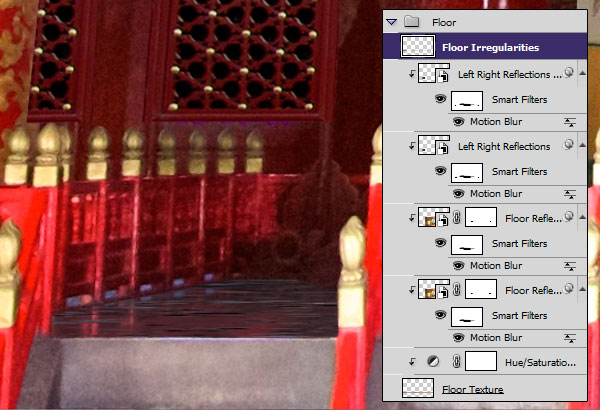This screenshot has height=410, width=600.
Task: Click smart object thumbnail of untruncated 'Left Right Reflections' layer
Action: 433,145
